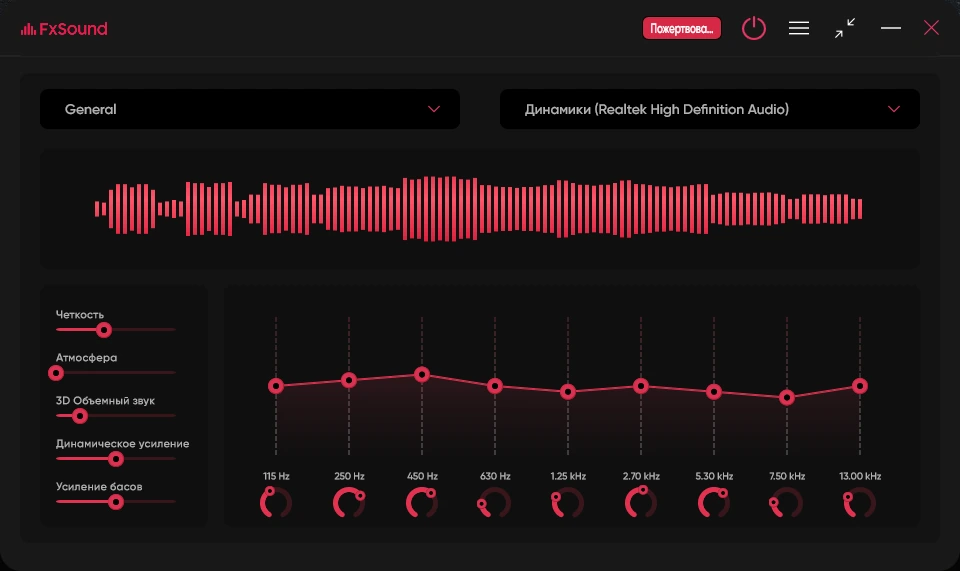Click the 13.00 kHz label
Screen dimensions: 960x571
(860, 476)
